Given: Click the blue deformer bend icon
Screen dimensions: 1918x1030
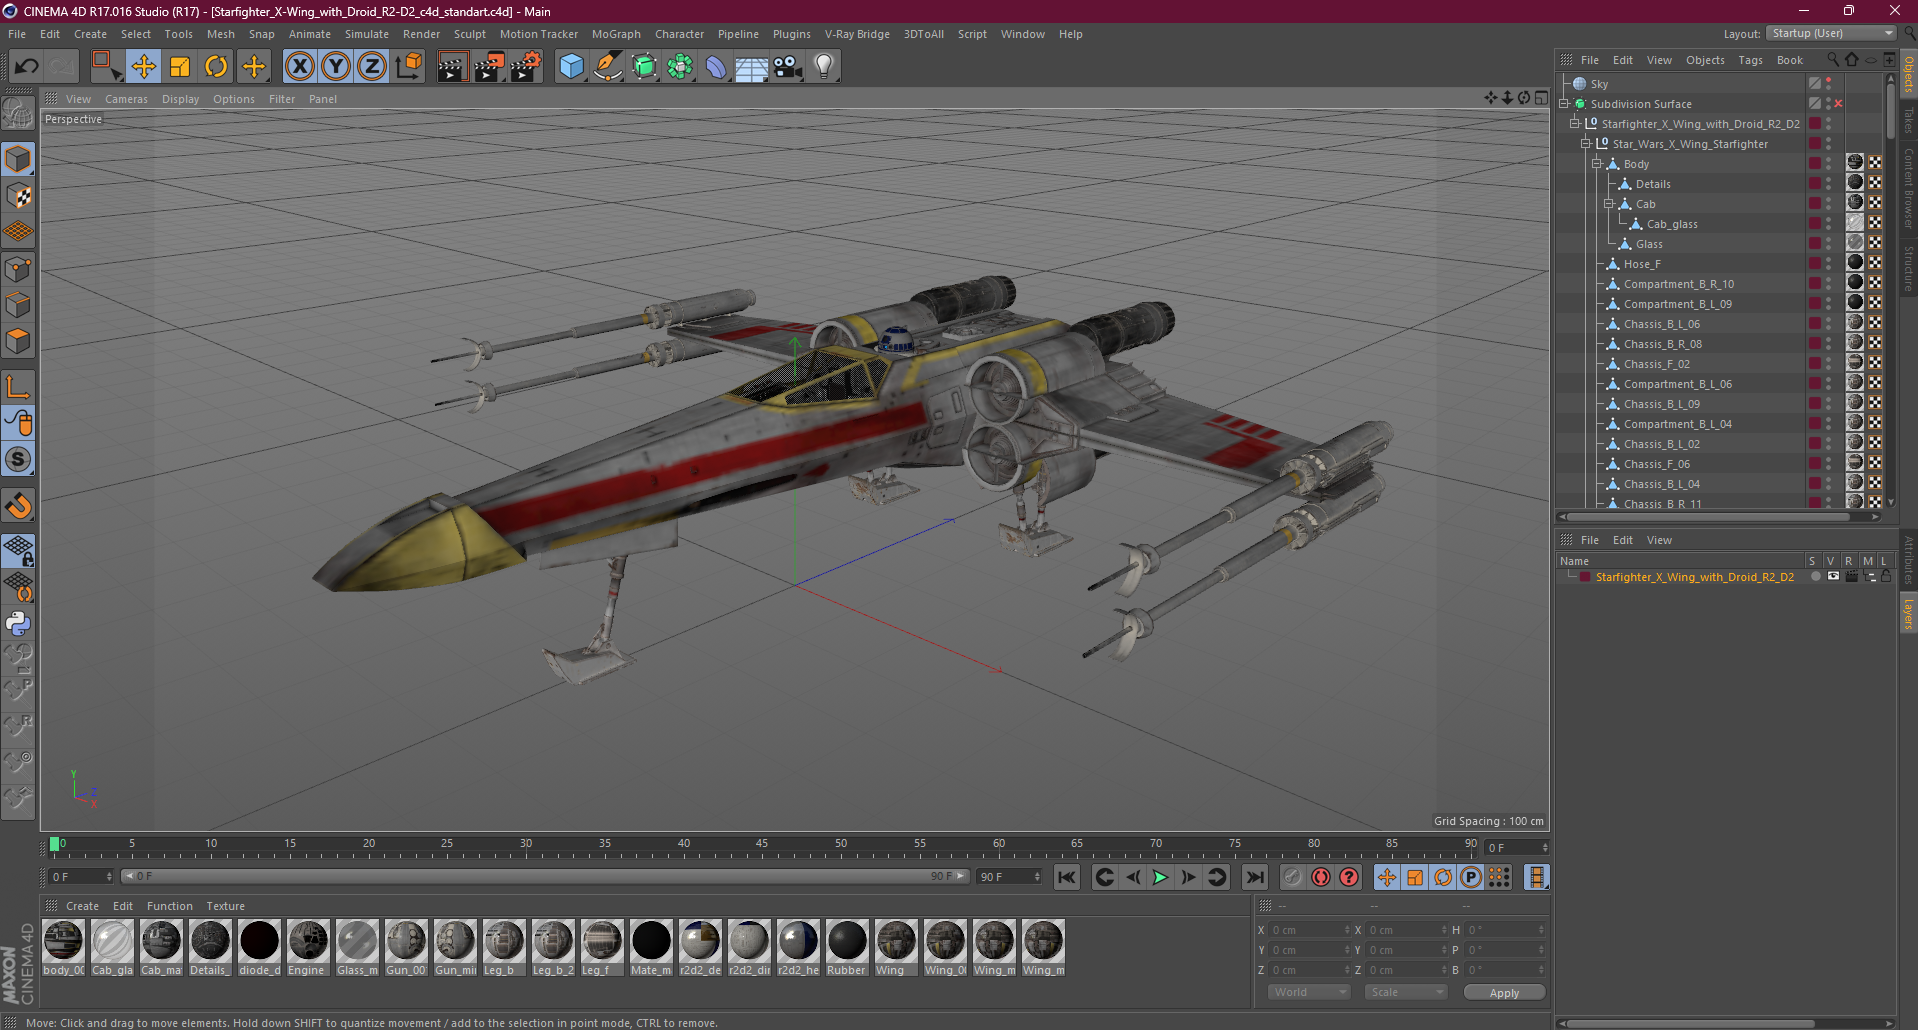Looking at the screenshot, I should point(716,66).
